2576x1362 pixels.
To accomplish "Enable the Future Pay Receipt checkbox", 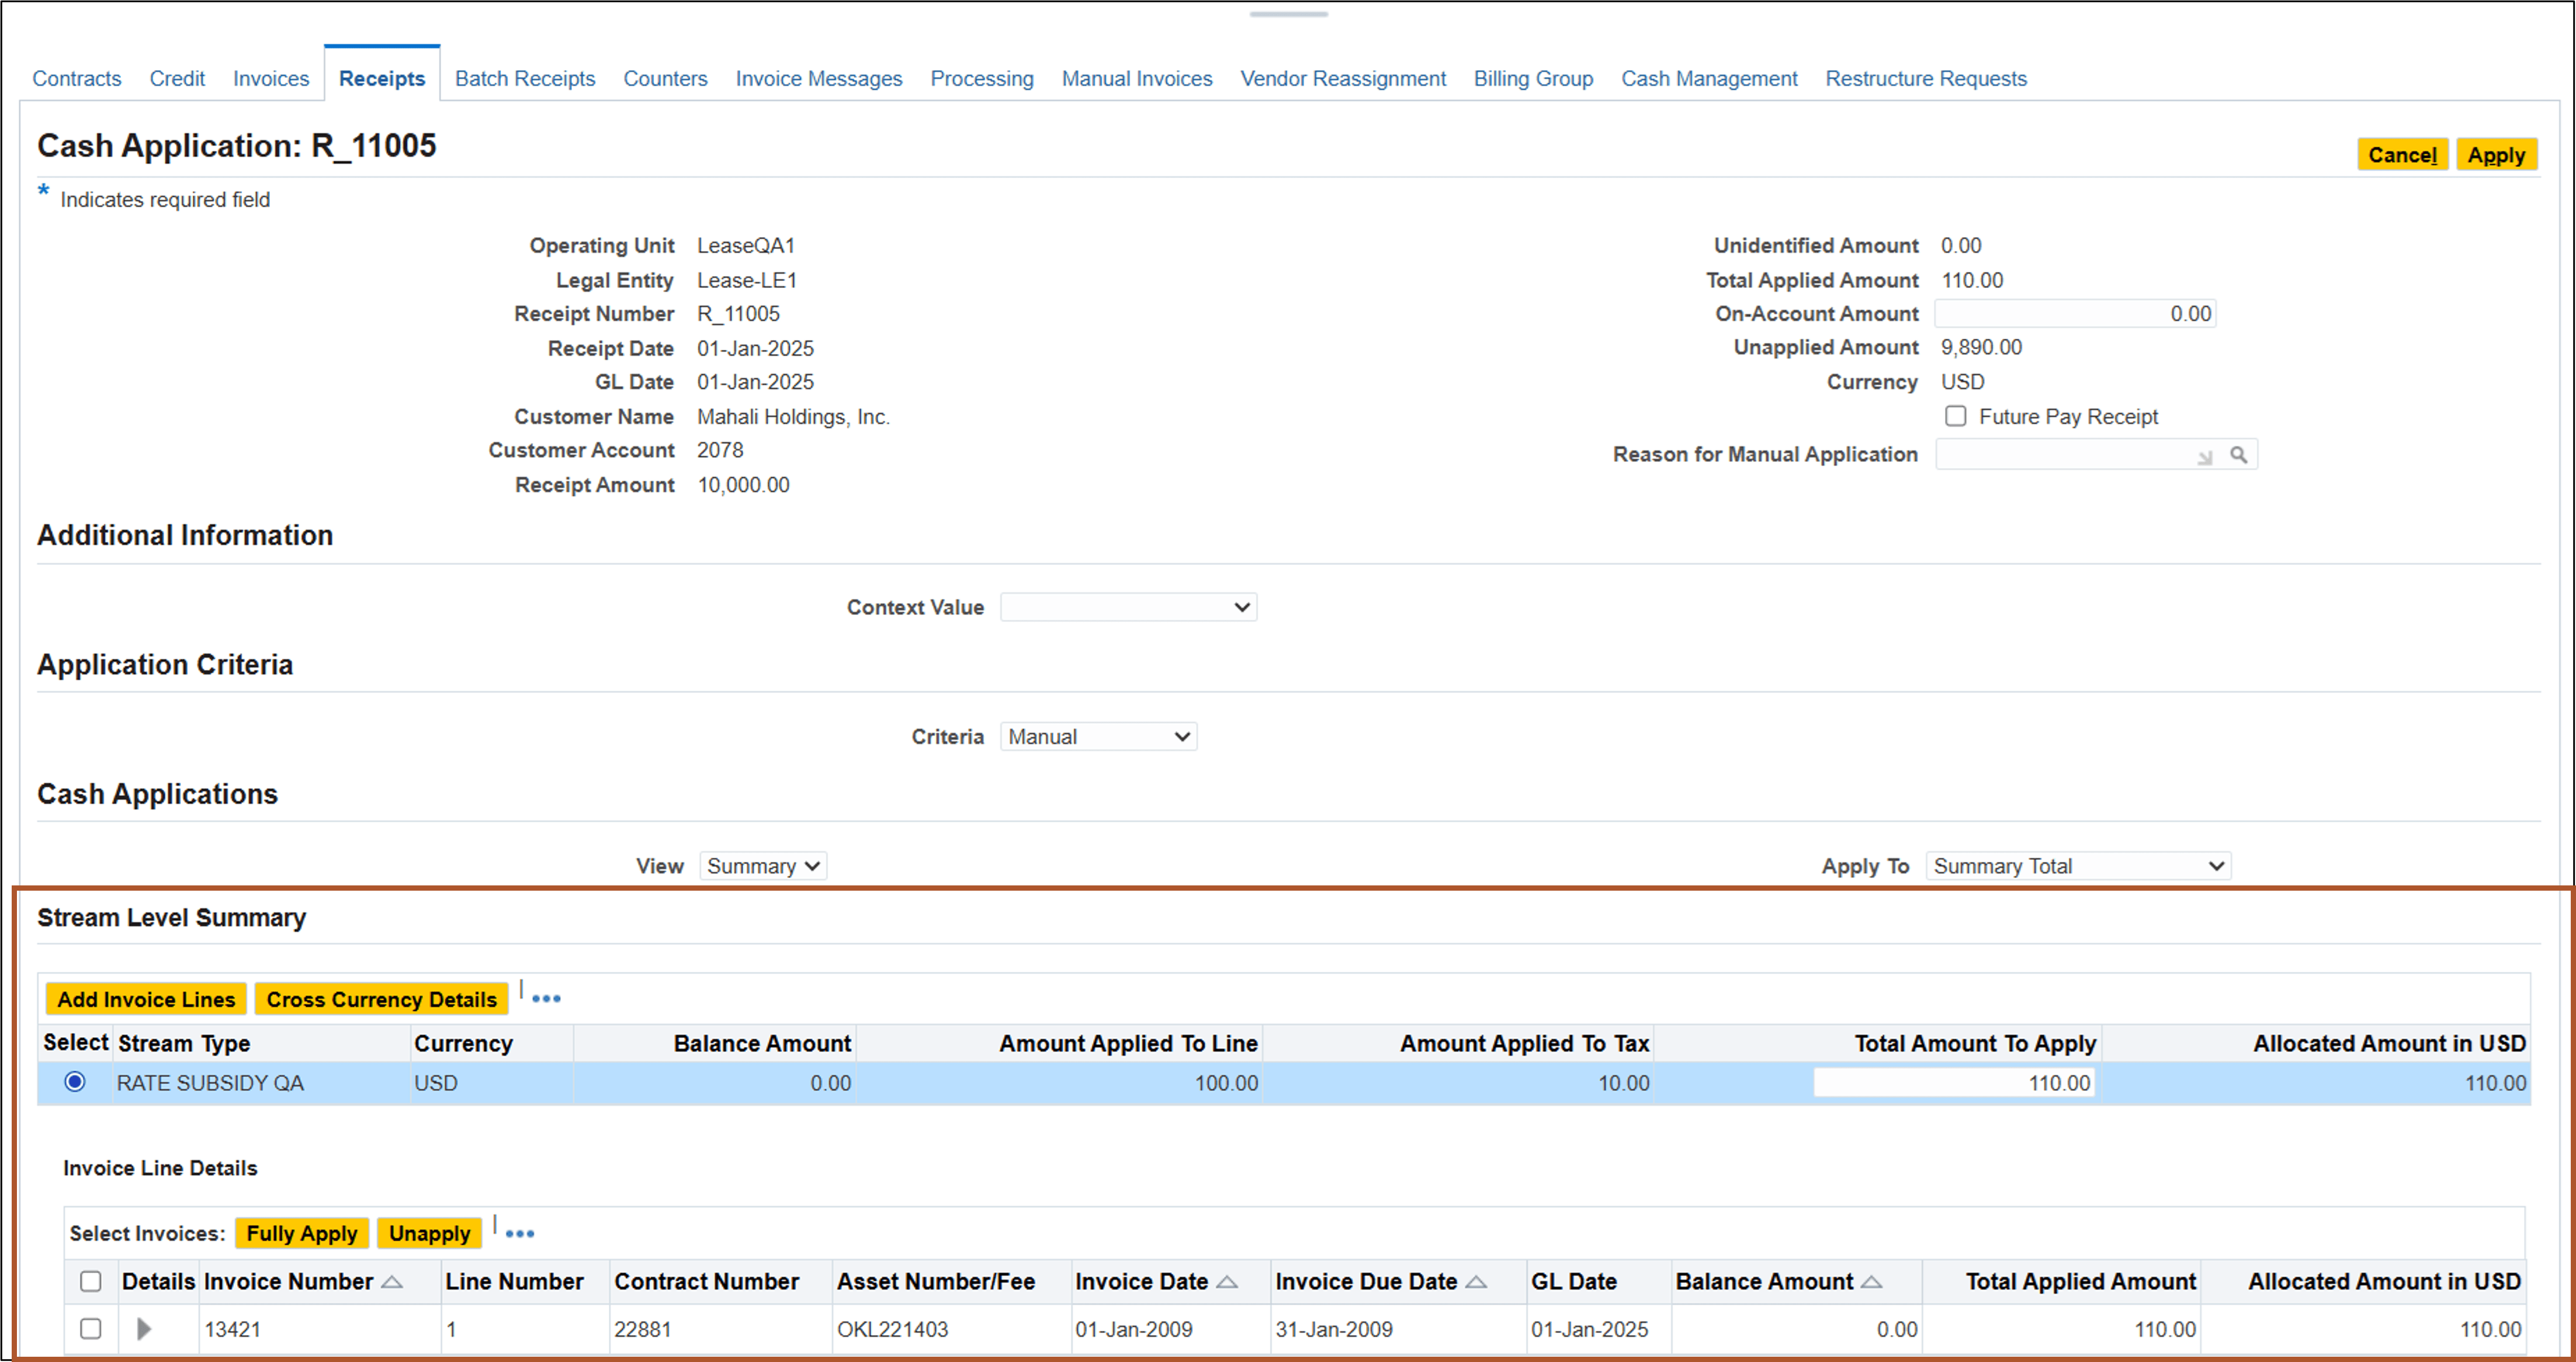I will (x=1955, y=416).
